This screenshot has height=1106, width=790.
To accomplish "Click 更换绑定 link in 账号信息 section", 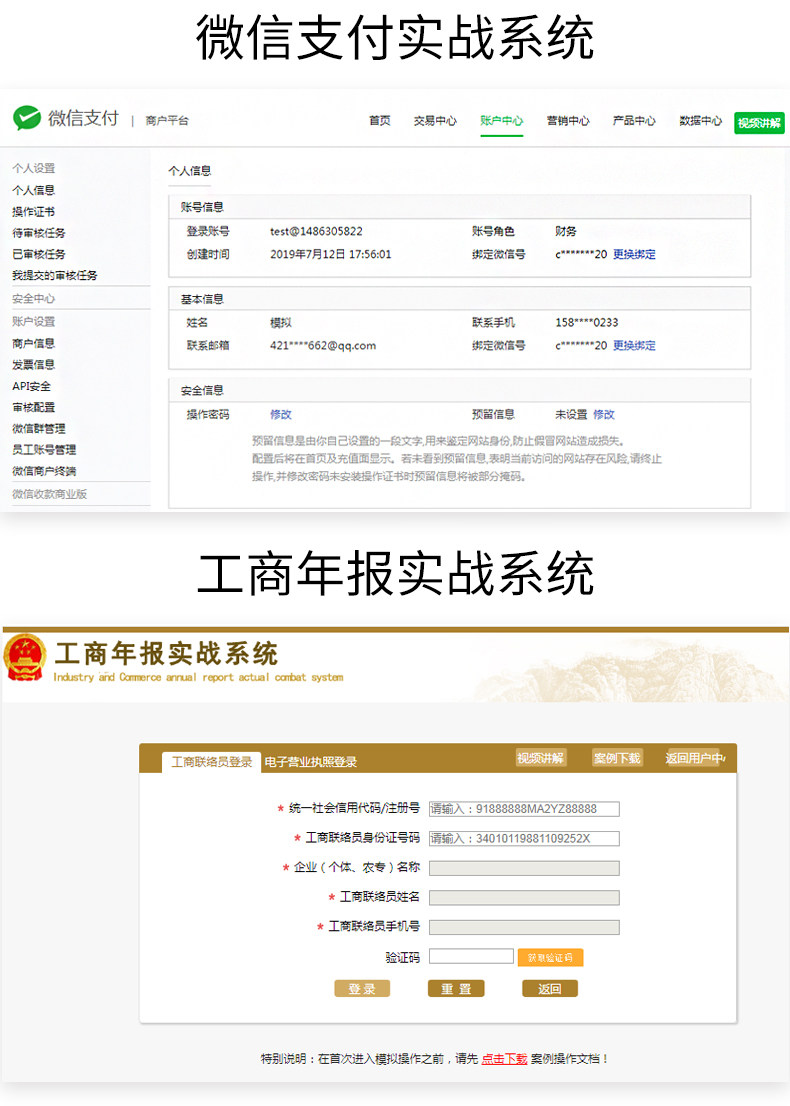I will pos(634,254).
